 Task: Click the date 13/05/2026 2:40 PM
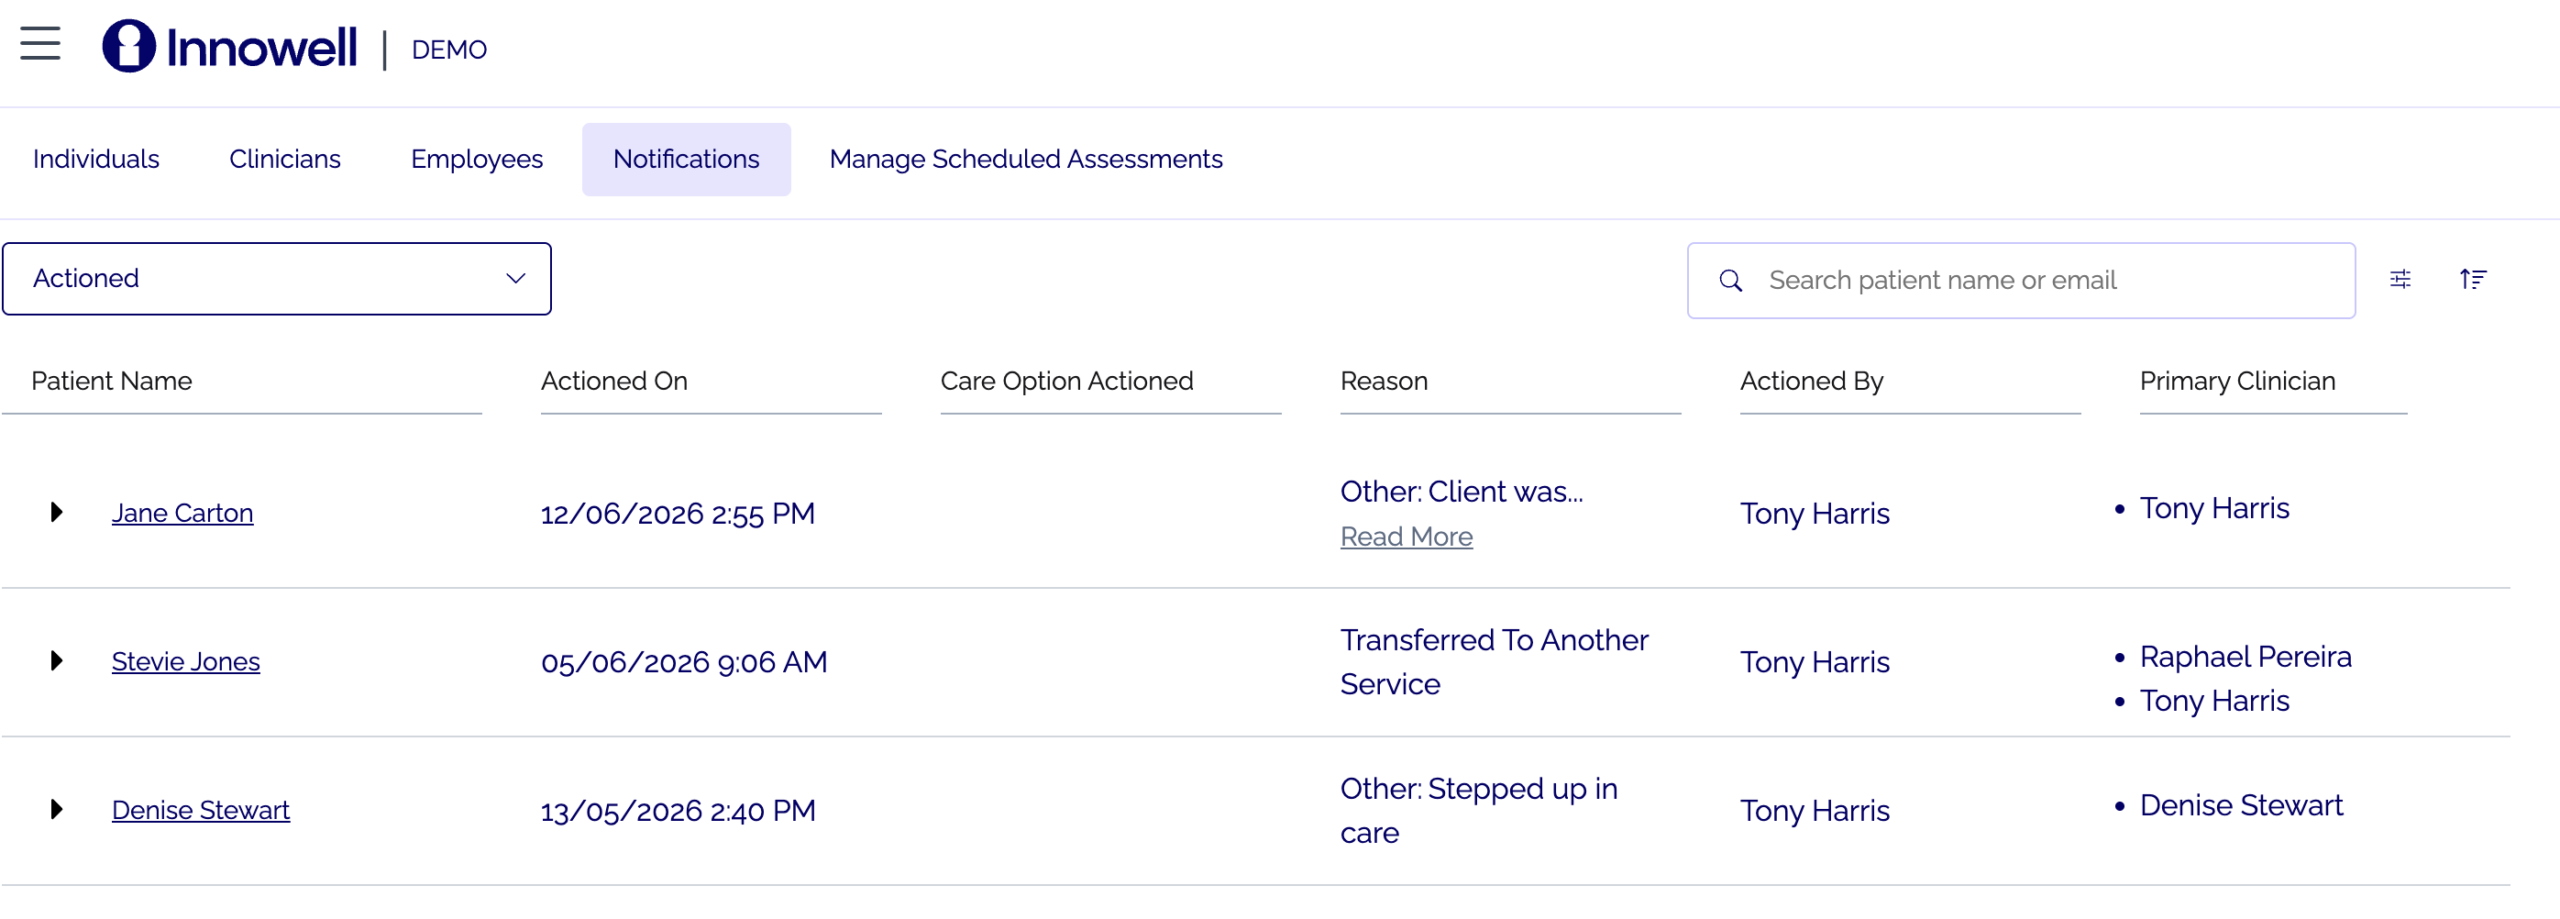click(x=678, y=811)
